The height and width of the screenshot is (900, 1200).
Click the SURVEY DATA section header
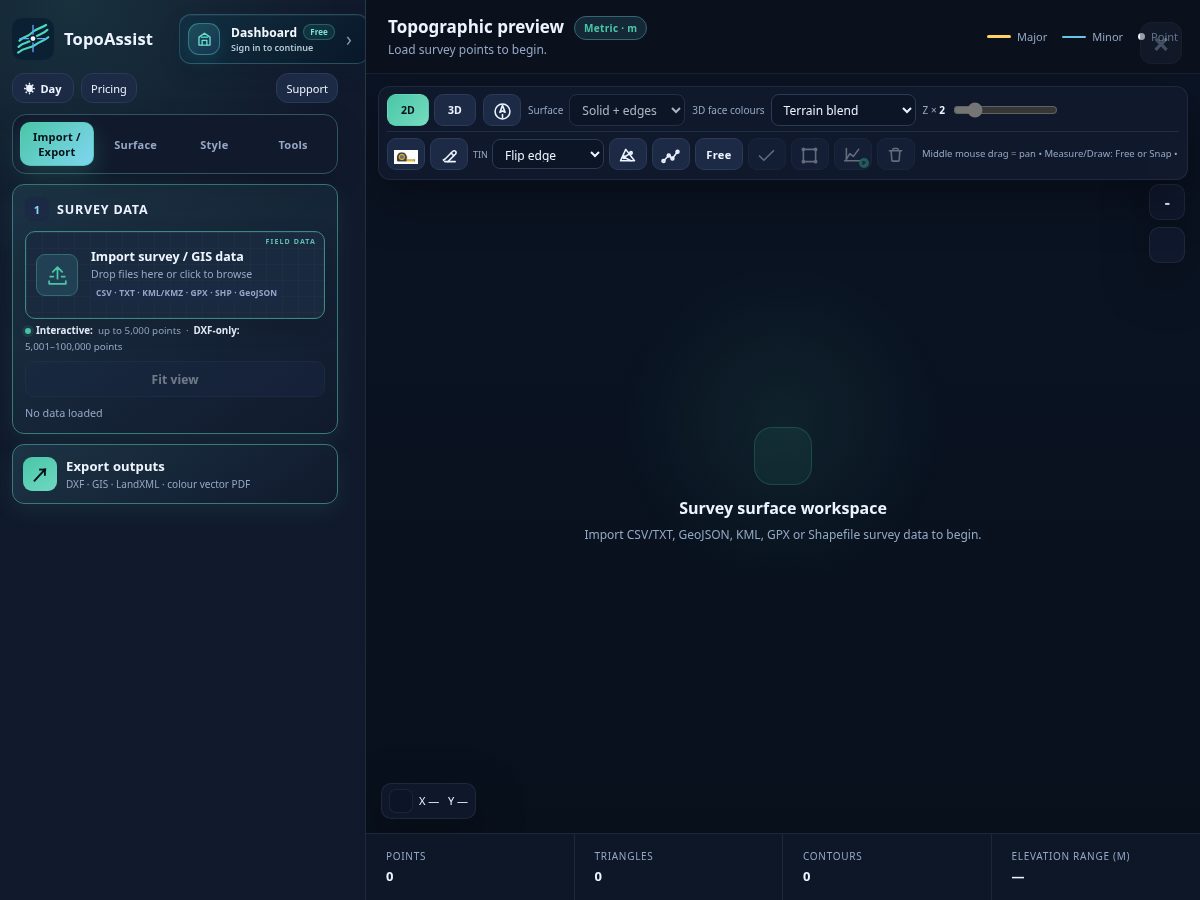(x=102, y=209)
